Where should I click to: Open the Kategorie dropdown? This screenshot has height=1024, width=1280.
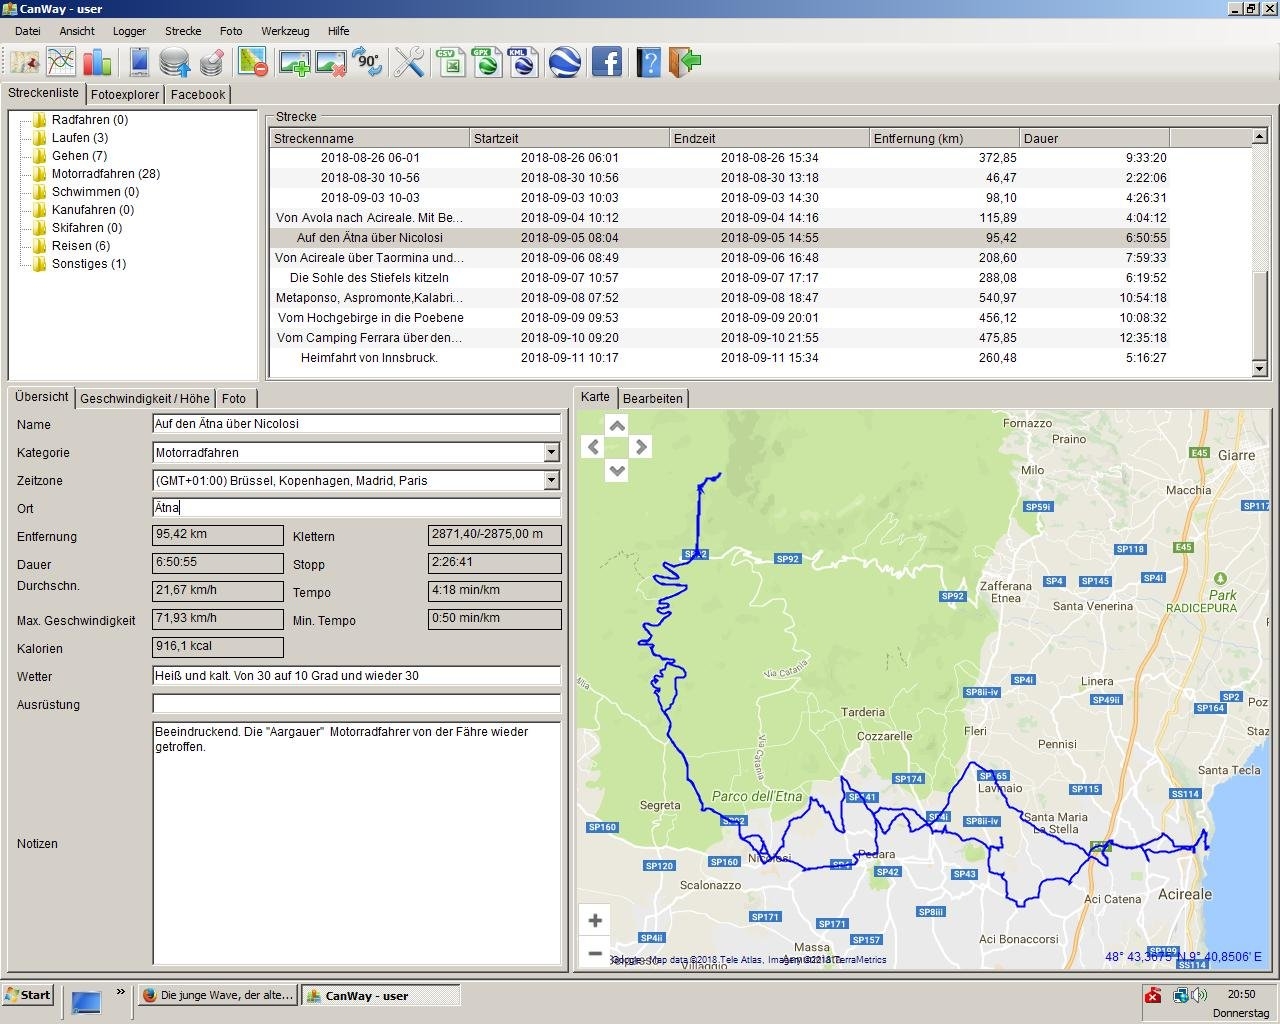(551, 453)
